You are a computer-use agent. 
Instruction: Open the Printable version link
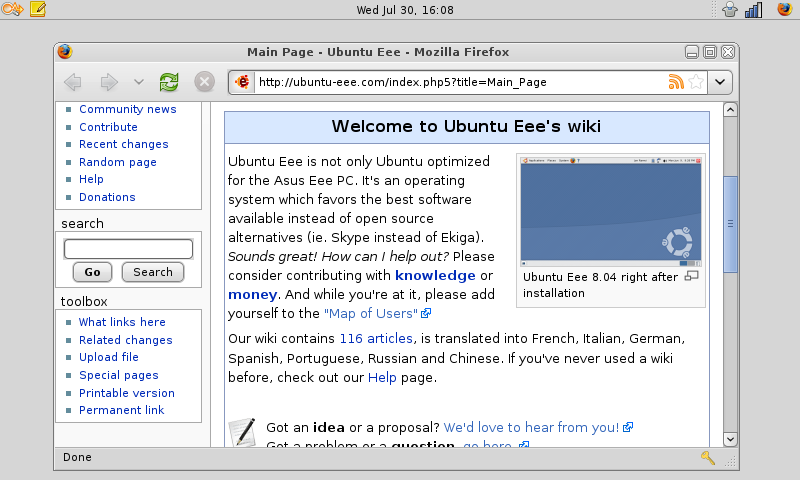(127, 393)
